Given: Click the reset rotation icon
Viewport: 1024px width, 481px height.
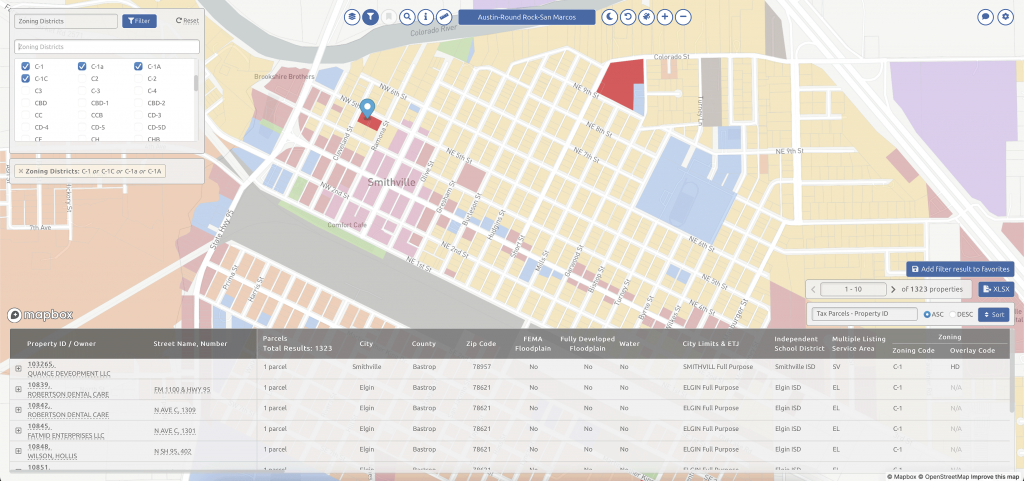Looking at the screenshot, I should (x=628, y=17).
